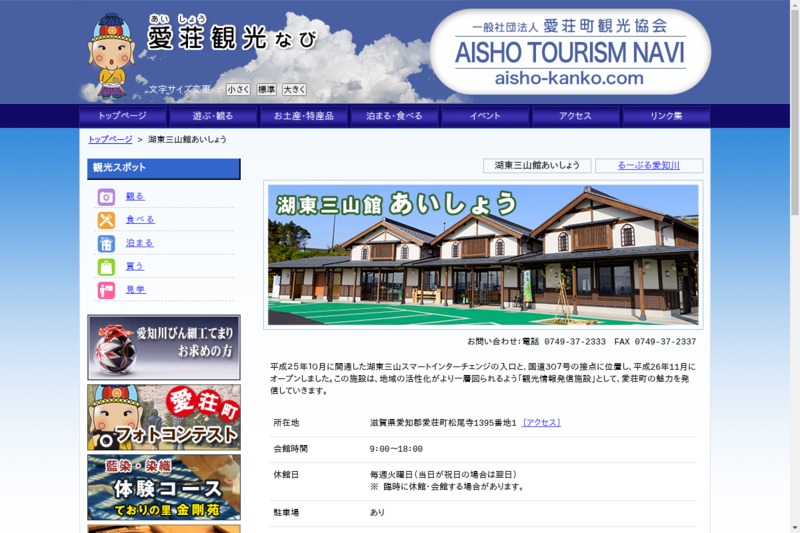Click the green shopping bag 買う icon
Image resolution: width=800 pixels, height=533 pixels.
click(x=106, y=267)
